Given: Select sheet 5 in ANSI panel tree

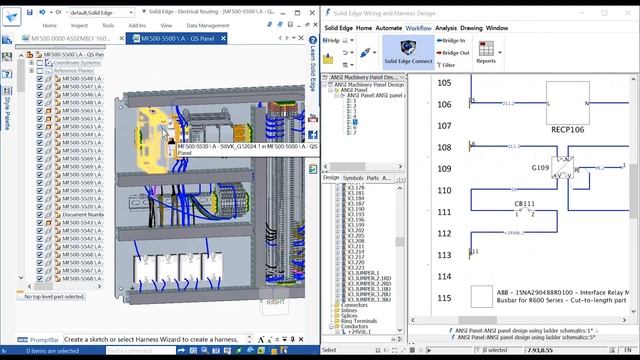Looking at the screenshot, I should [355, 122].
